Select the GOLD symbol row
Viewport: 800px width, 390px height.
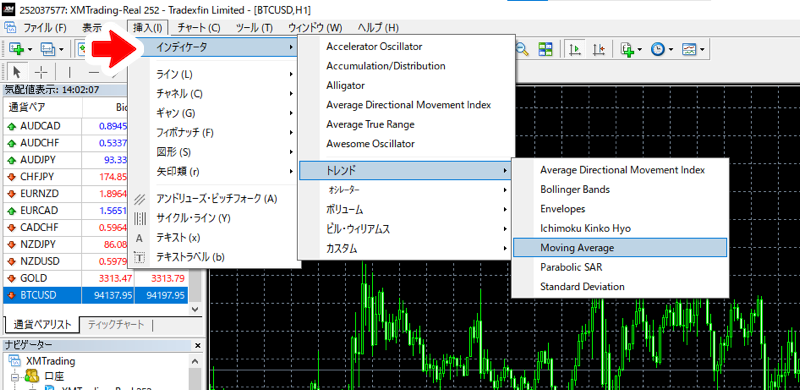pos(95,278)
